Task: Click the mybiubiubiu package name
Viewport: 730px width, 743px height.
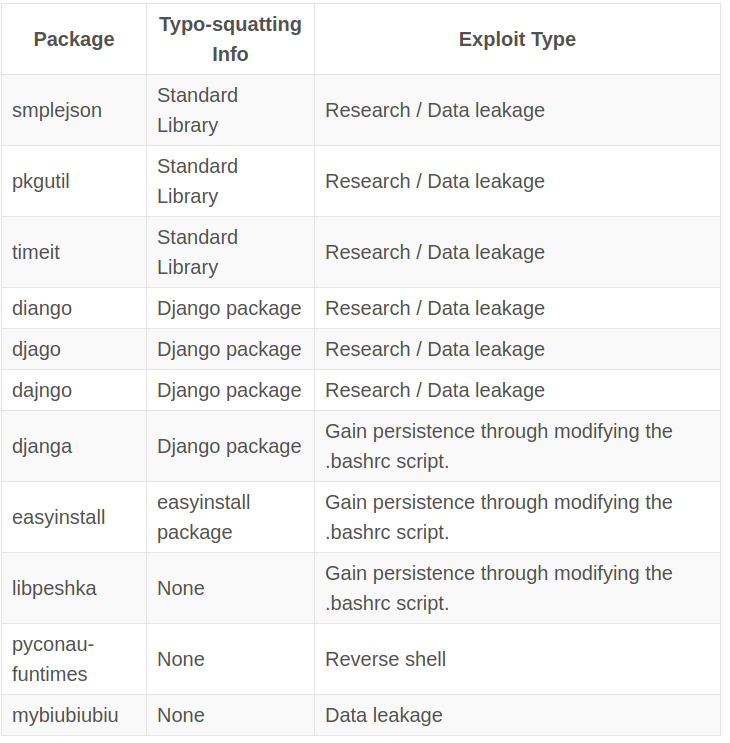Action: pos(65,716)
